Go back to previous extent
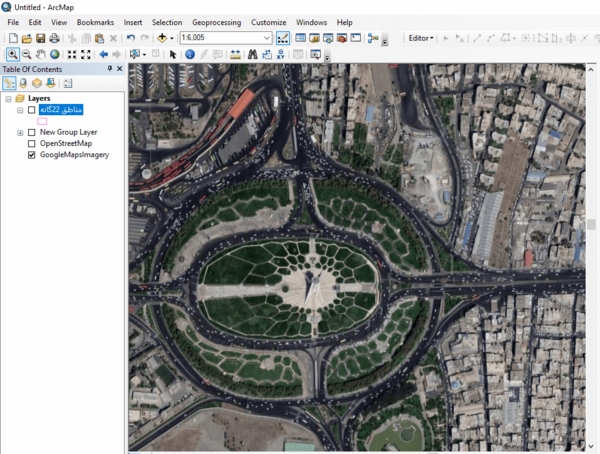 (103, 54)
